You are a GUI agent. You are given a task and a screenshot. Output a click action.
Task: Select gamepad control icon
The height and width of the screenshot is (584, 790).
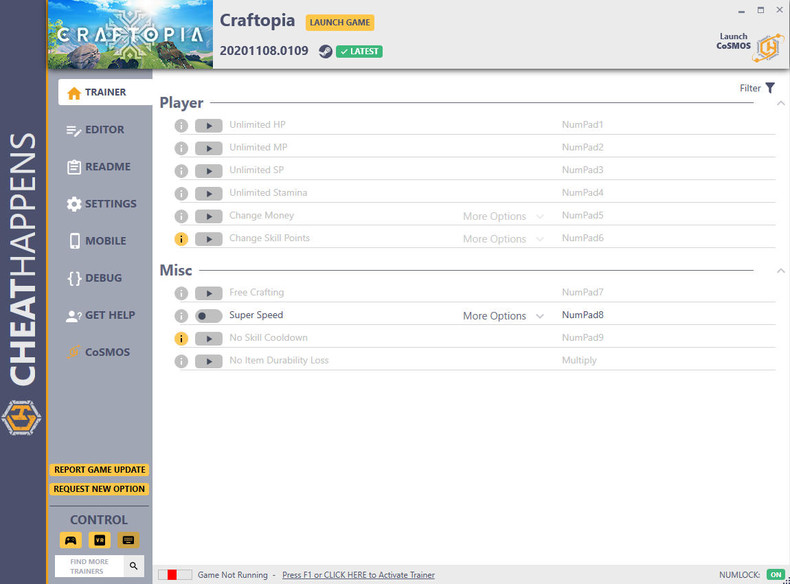(x=71, y=540)
